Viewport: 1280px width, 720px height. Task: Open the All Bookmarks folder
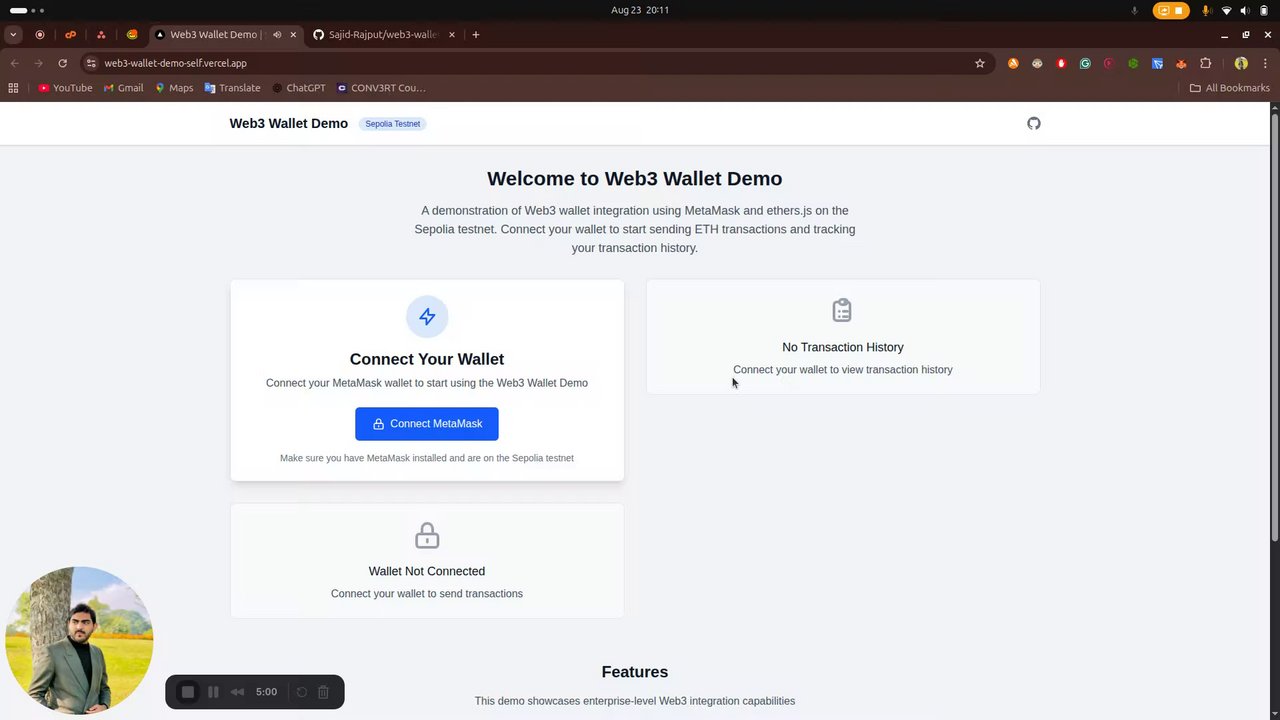click(x=1229, y=88)
